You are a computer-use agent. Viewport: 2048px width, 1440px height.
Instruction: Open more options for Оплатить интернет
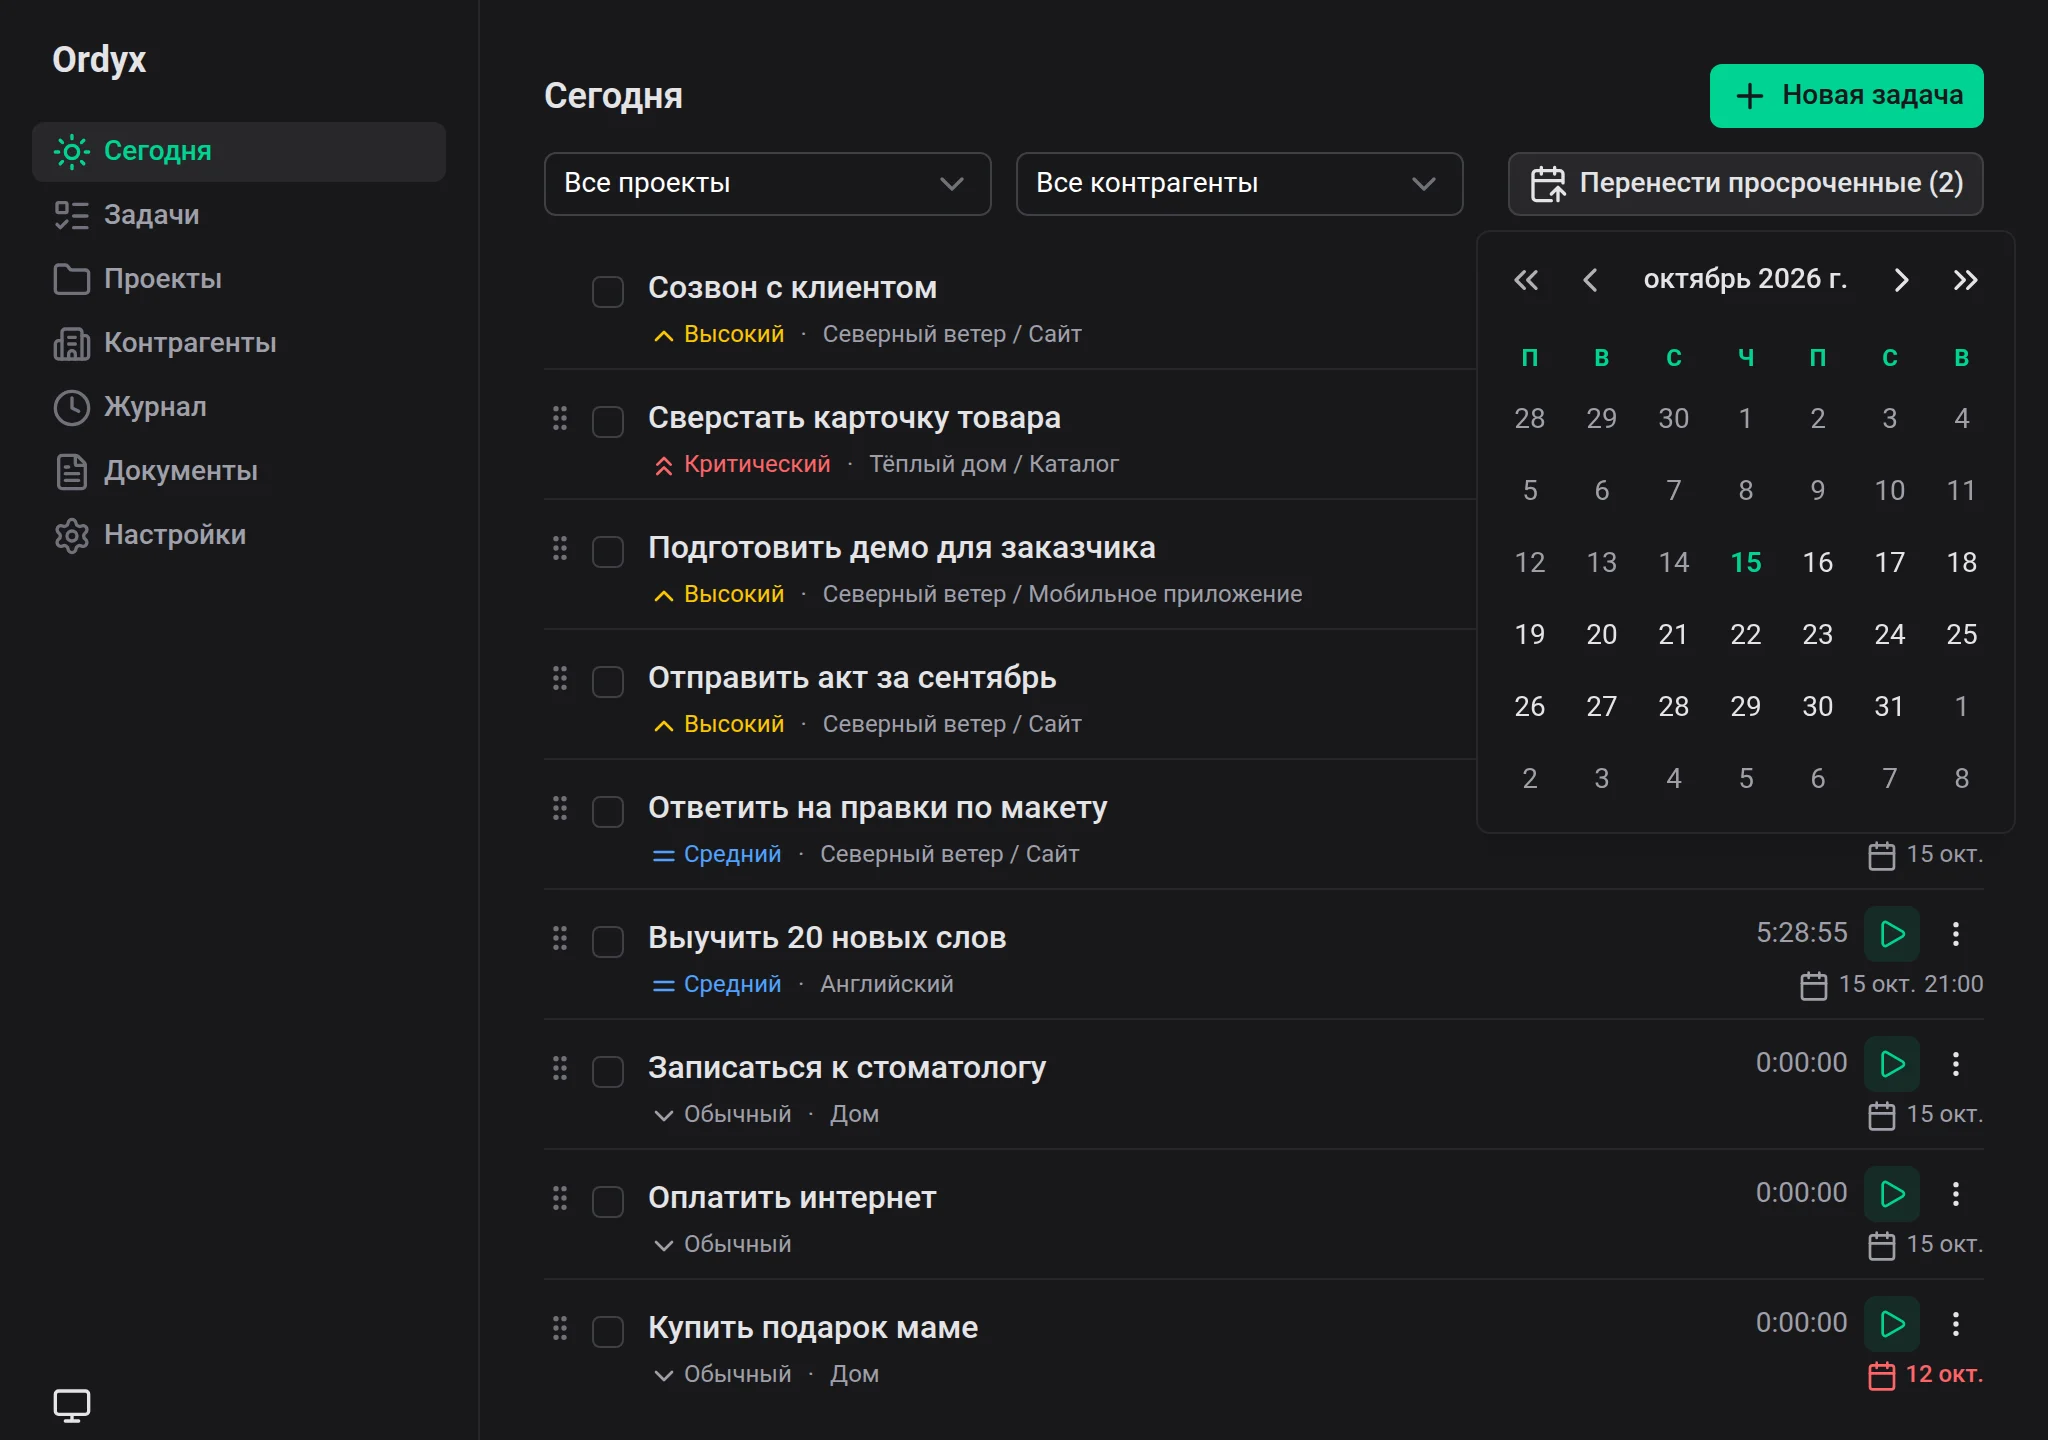pos(1956,1194)
